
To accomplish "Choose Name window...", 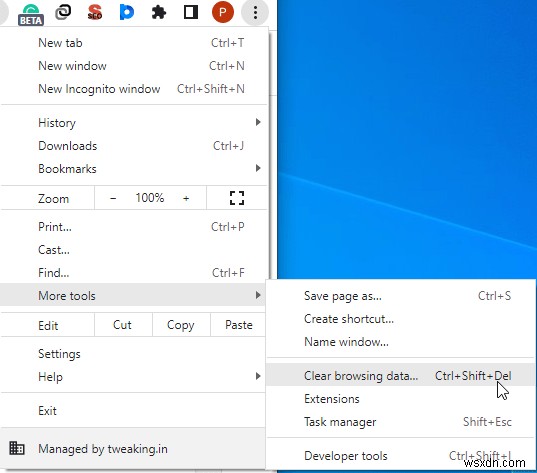I will click(401, 342).
